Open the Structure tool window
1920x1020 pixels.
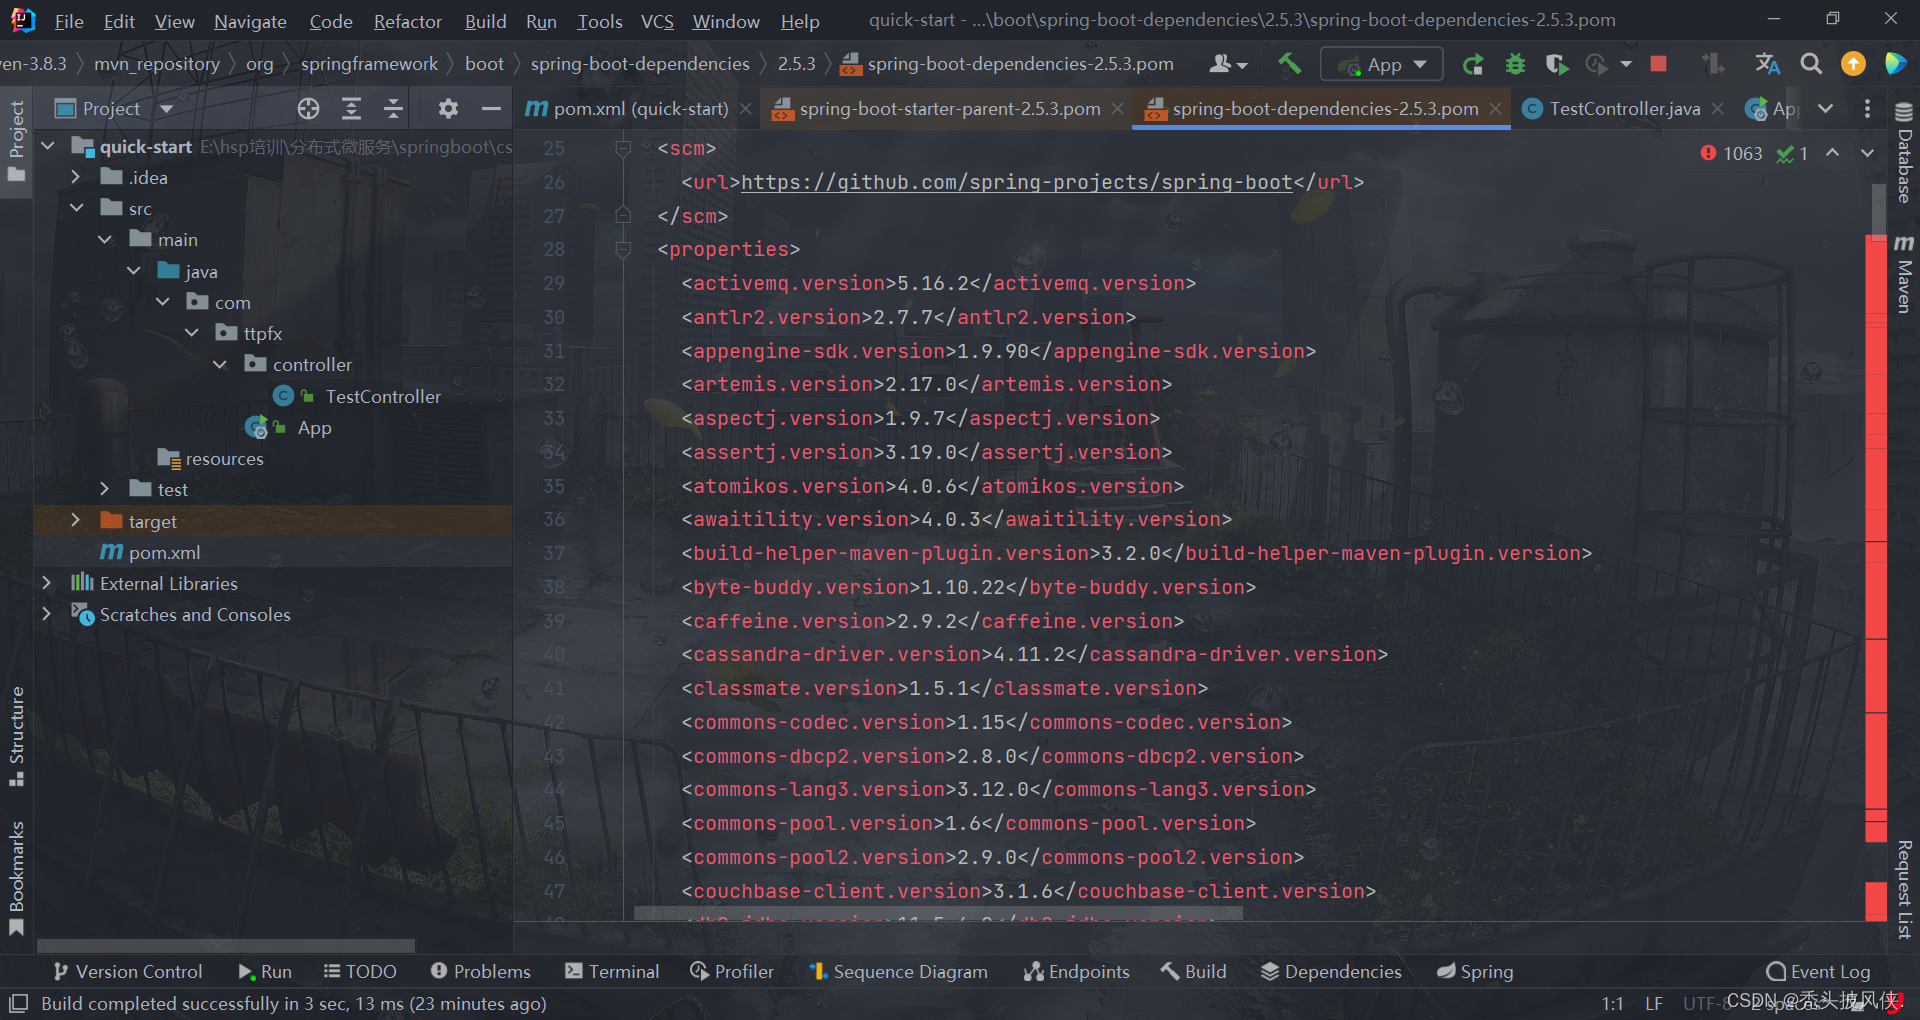16,736
